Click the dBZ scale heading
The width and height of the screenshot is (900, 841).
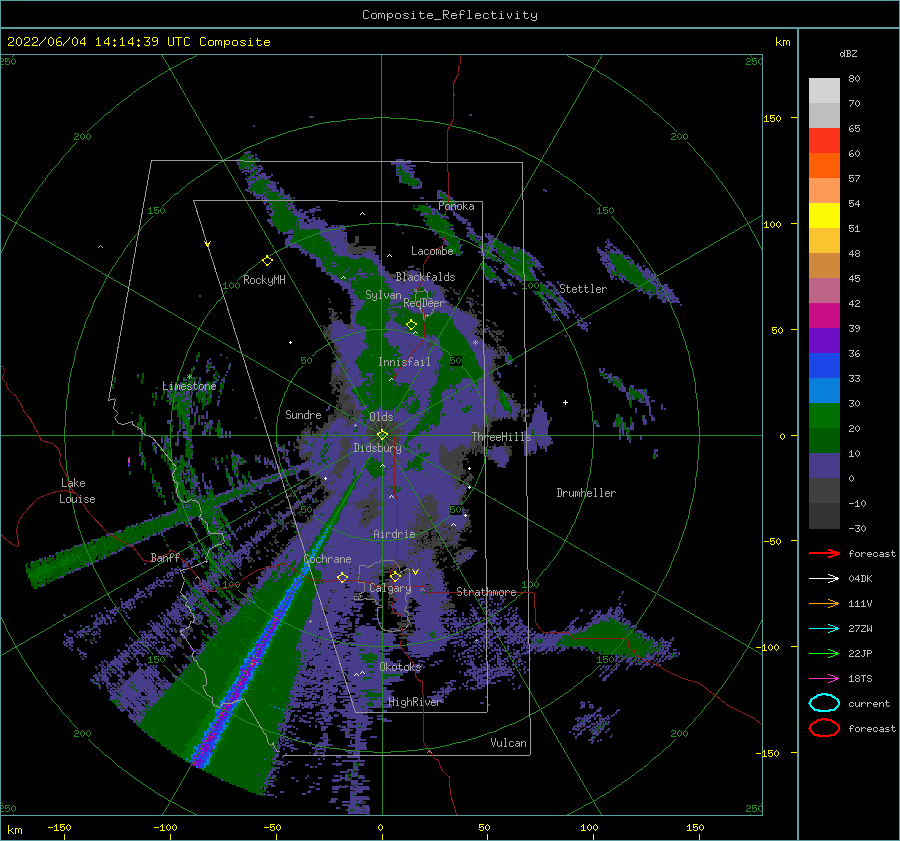pyautogui.click(x=848, y=53)
